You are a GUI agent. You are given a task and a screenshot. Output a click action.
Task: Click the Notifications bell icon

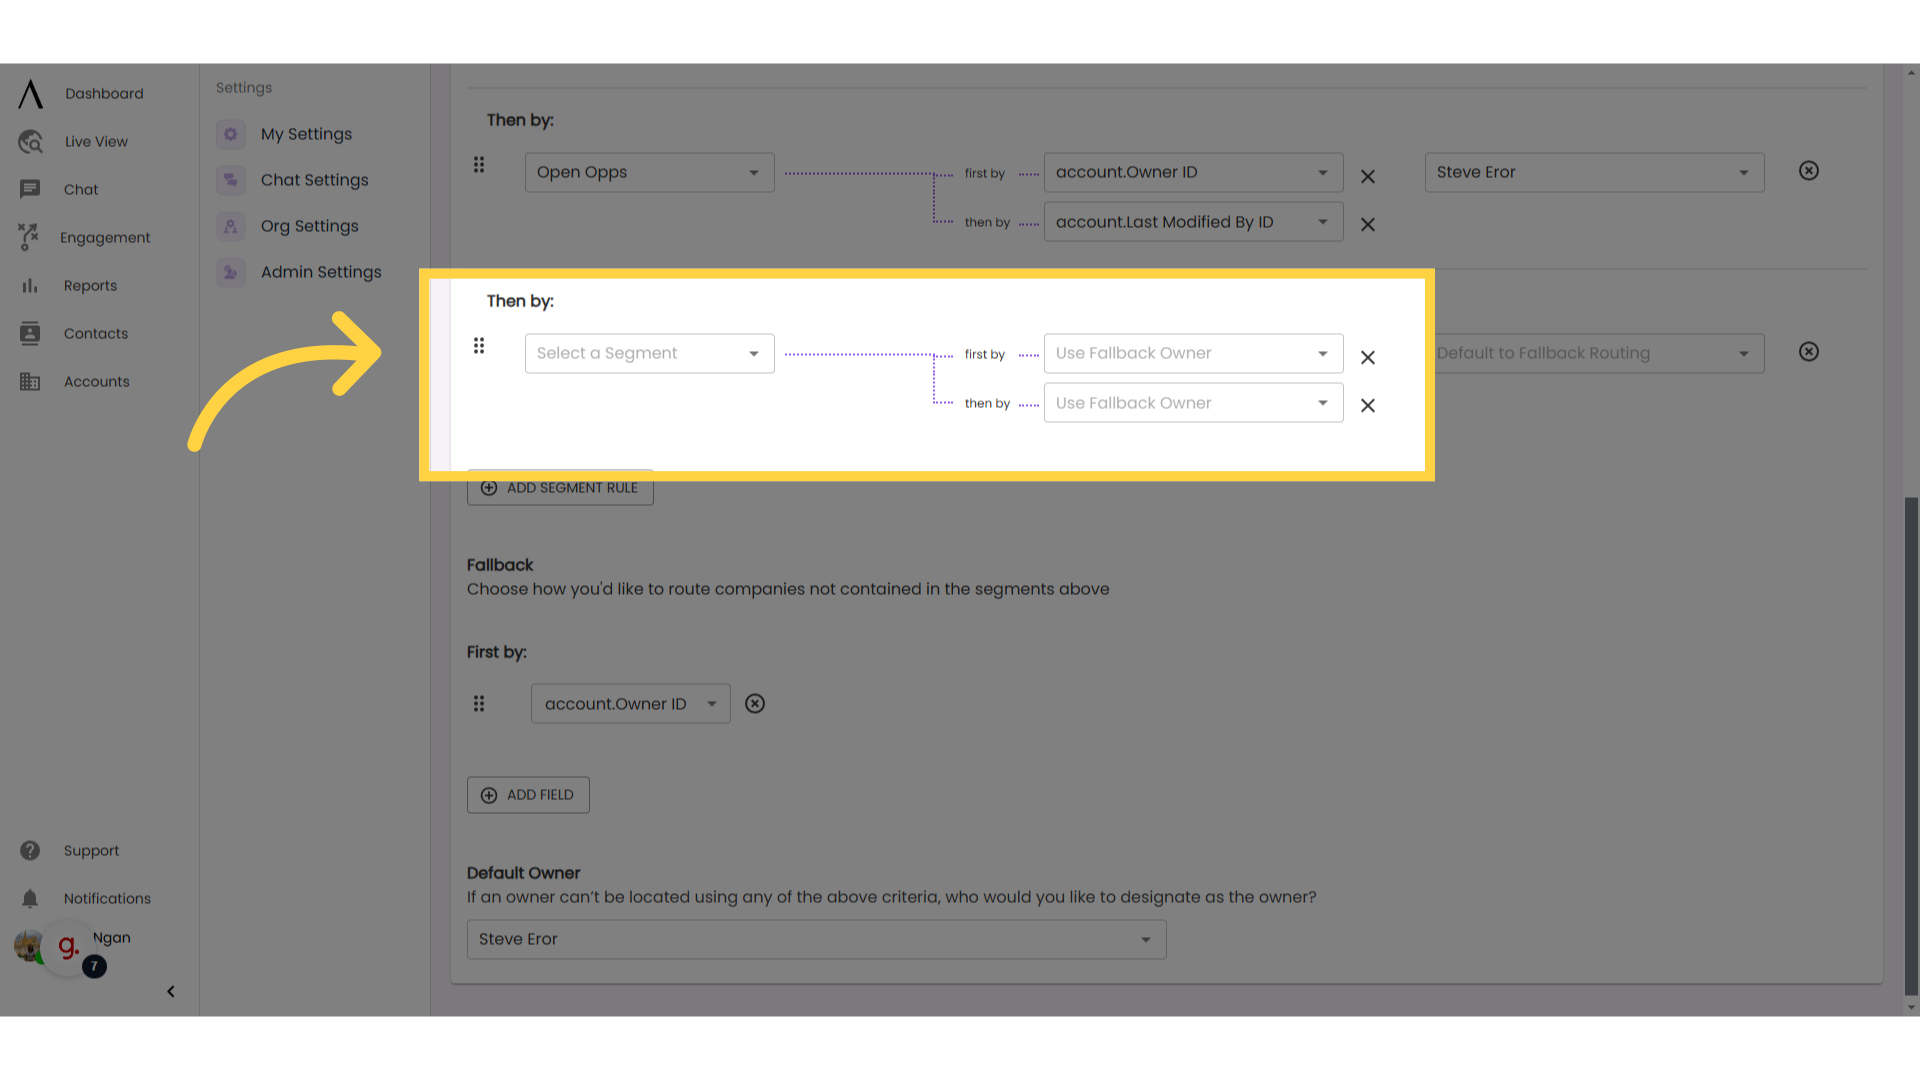click(30, 899)
